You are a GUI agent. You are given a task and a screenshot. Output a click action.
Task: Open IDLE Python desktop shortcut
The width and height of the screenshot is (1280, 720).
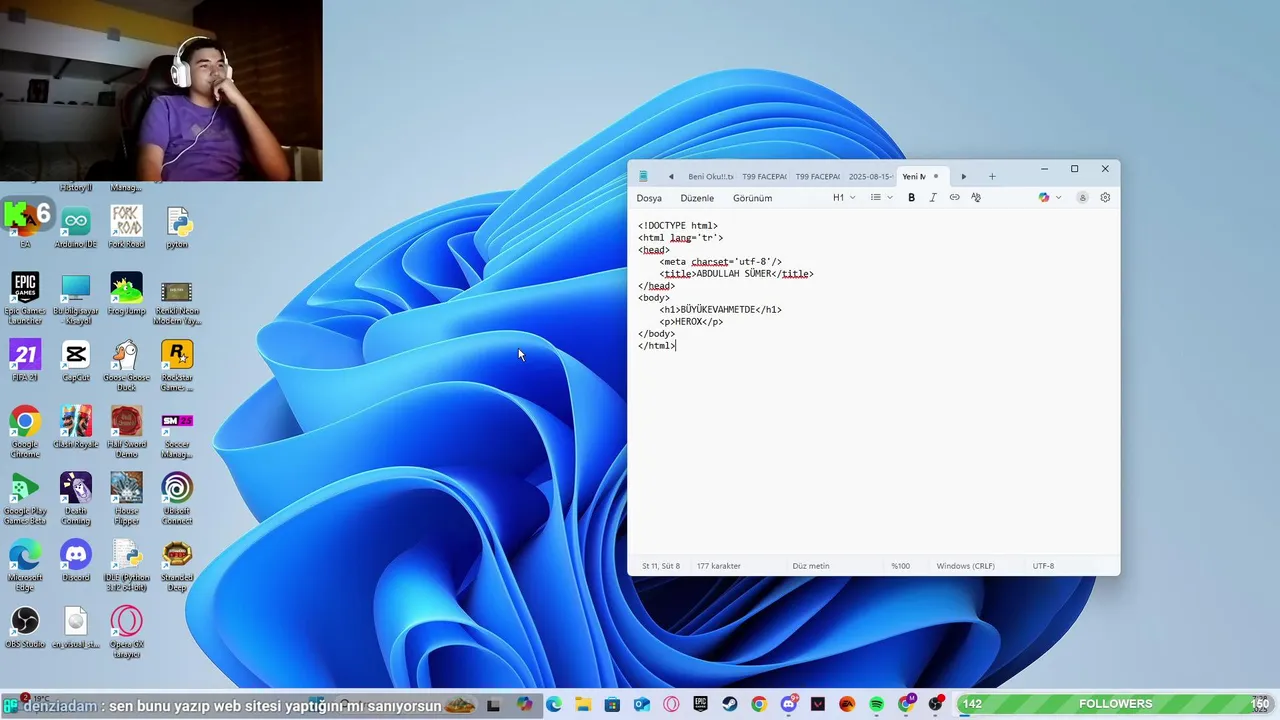point(127,566)
